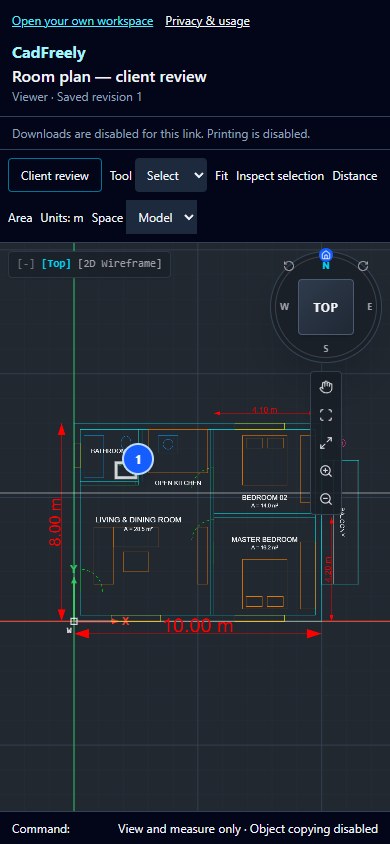Screen dimensions: 390x844
Task: Click the Units: m setting
Action: (62, 218)
